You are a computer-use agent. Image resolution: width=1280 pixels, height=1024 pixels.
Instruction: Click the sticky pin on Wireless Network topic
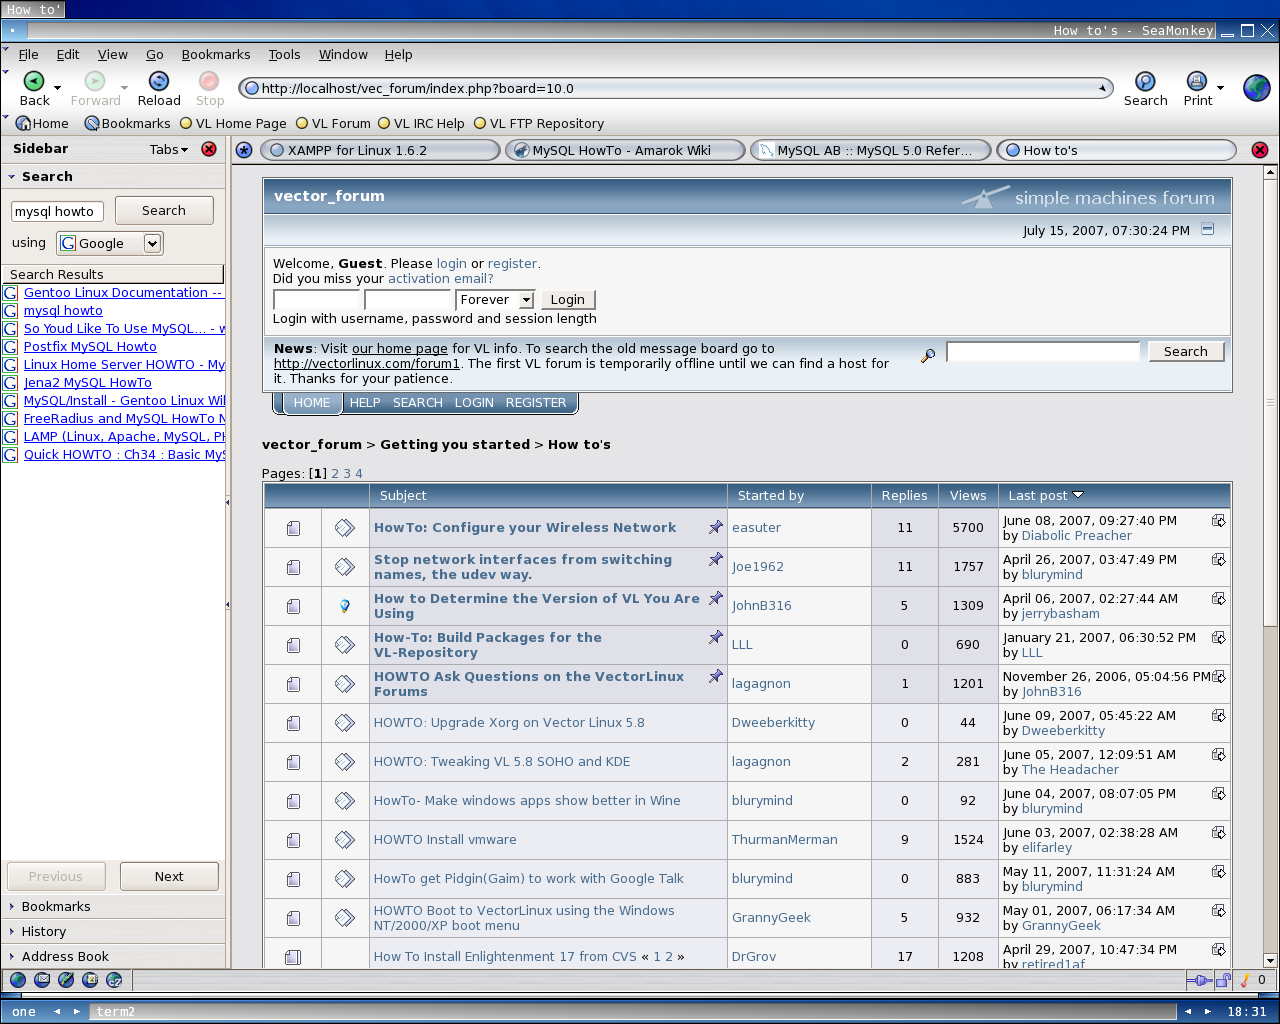click(715, 526)
